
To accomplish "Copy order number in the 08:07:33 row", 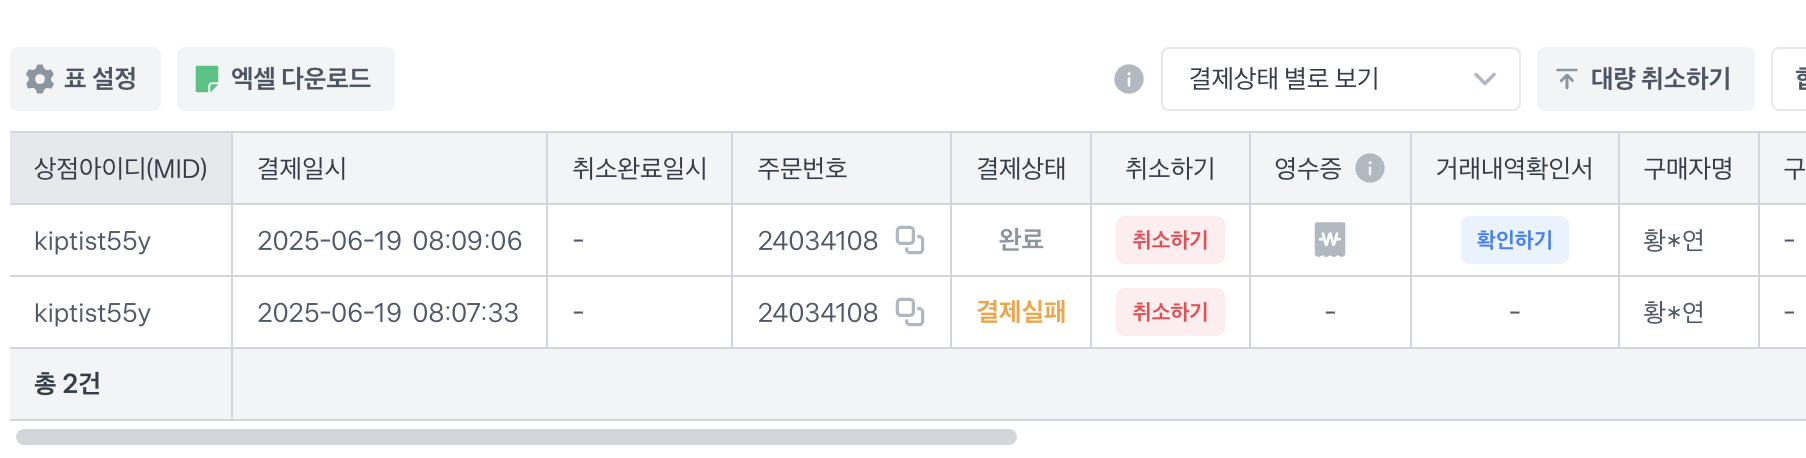I will pyautogui.click(x=910, y=312).
